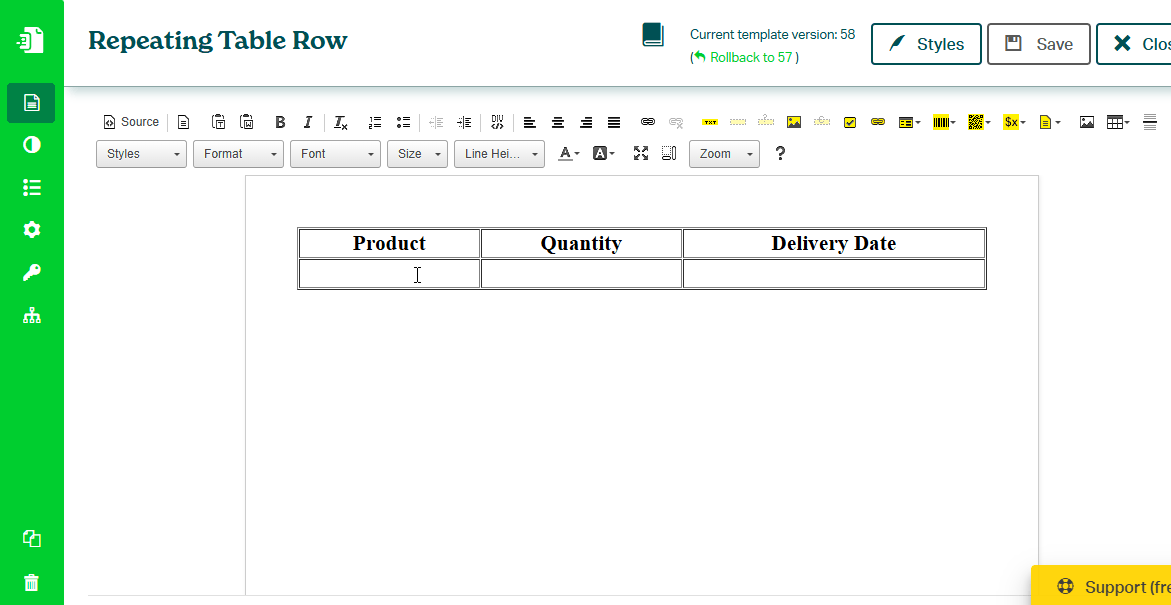Open the link insertion tool
Viewport: 1171px width, 605px height.
coord(648,122)
